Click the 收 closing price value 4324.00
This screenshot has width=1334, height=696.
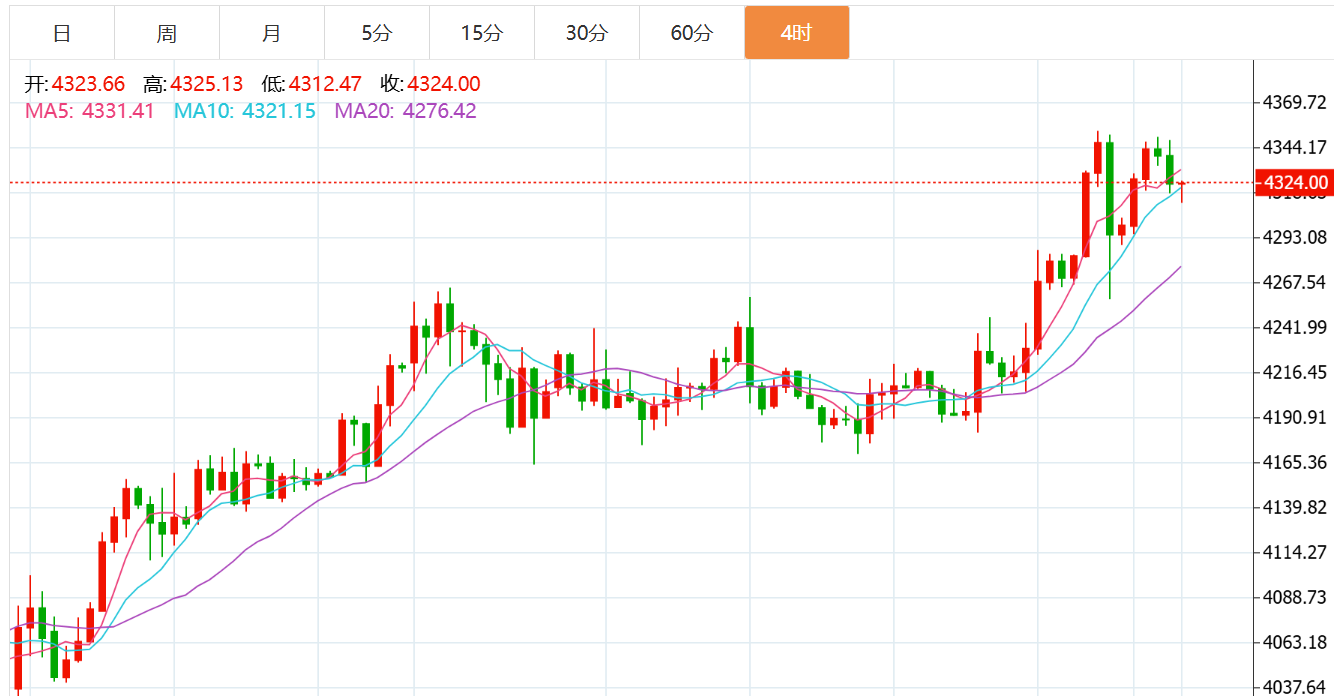(x=443, y=84)
